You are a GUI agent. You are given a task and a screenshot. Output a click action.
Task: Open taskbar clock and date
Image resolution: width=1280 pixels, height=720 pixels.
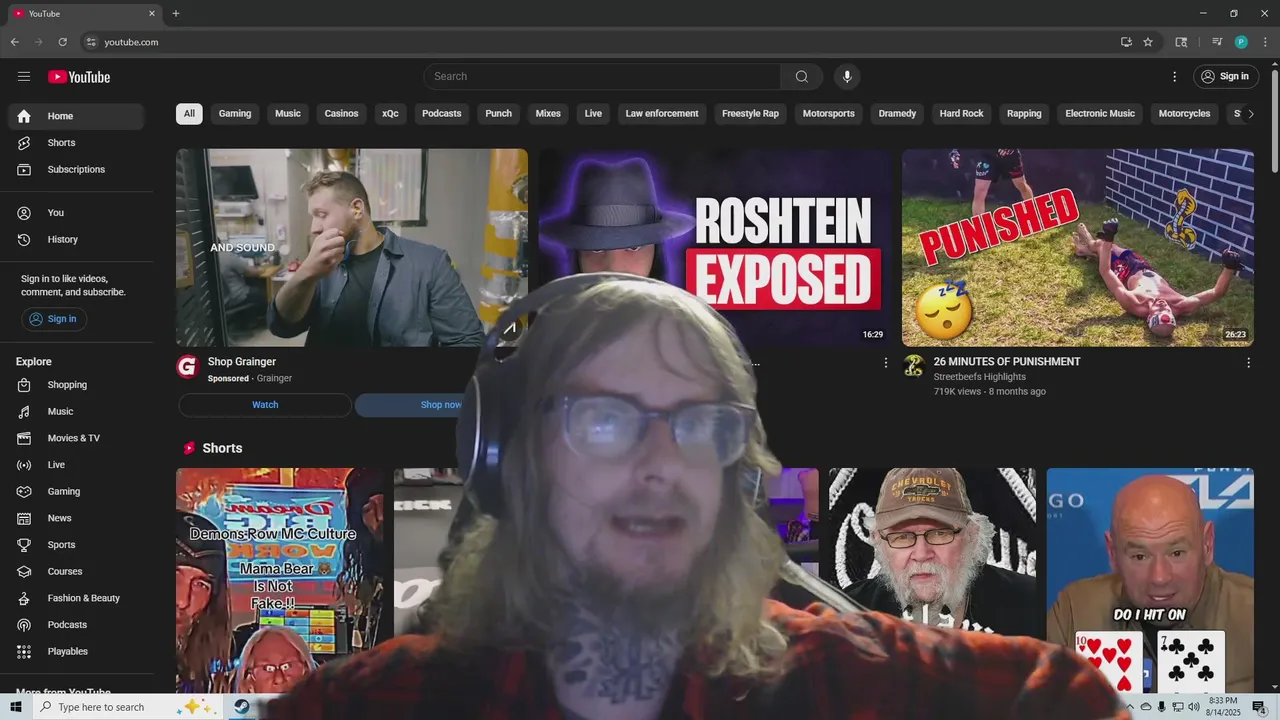1224,706
